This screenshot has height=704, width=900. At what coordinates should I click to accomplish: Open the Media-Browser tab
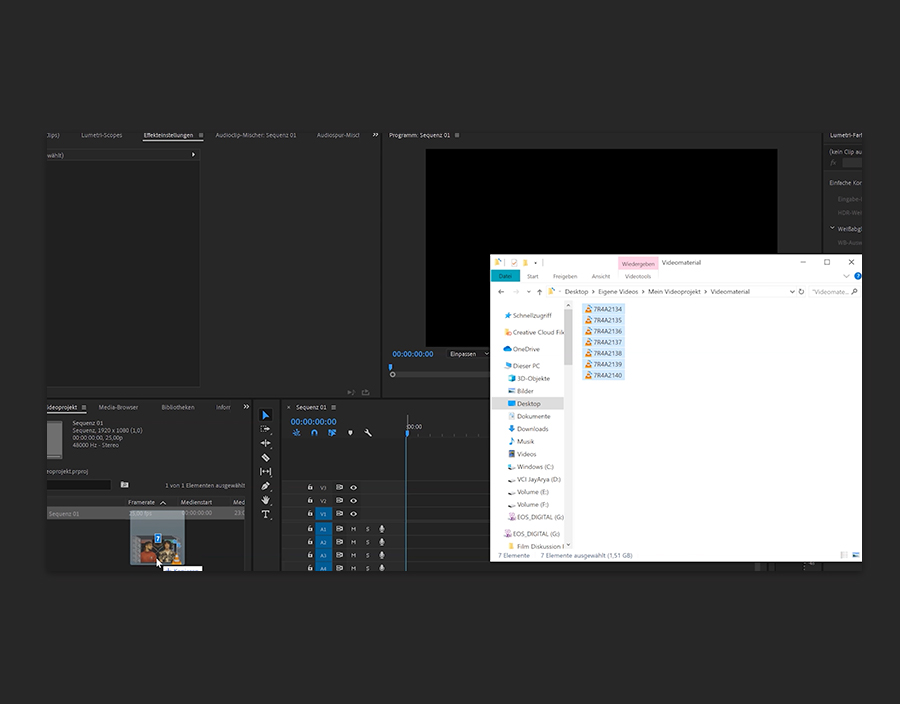tap(118, 407)
